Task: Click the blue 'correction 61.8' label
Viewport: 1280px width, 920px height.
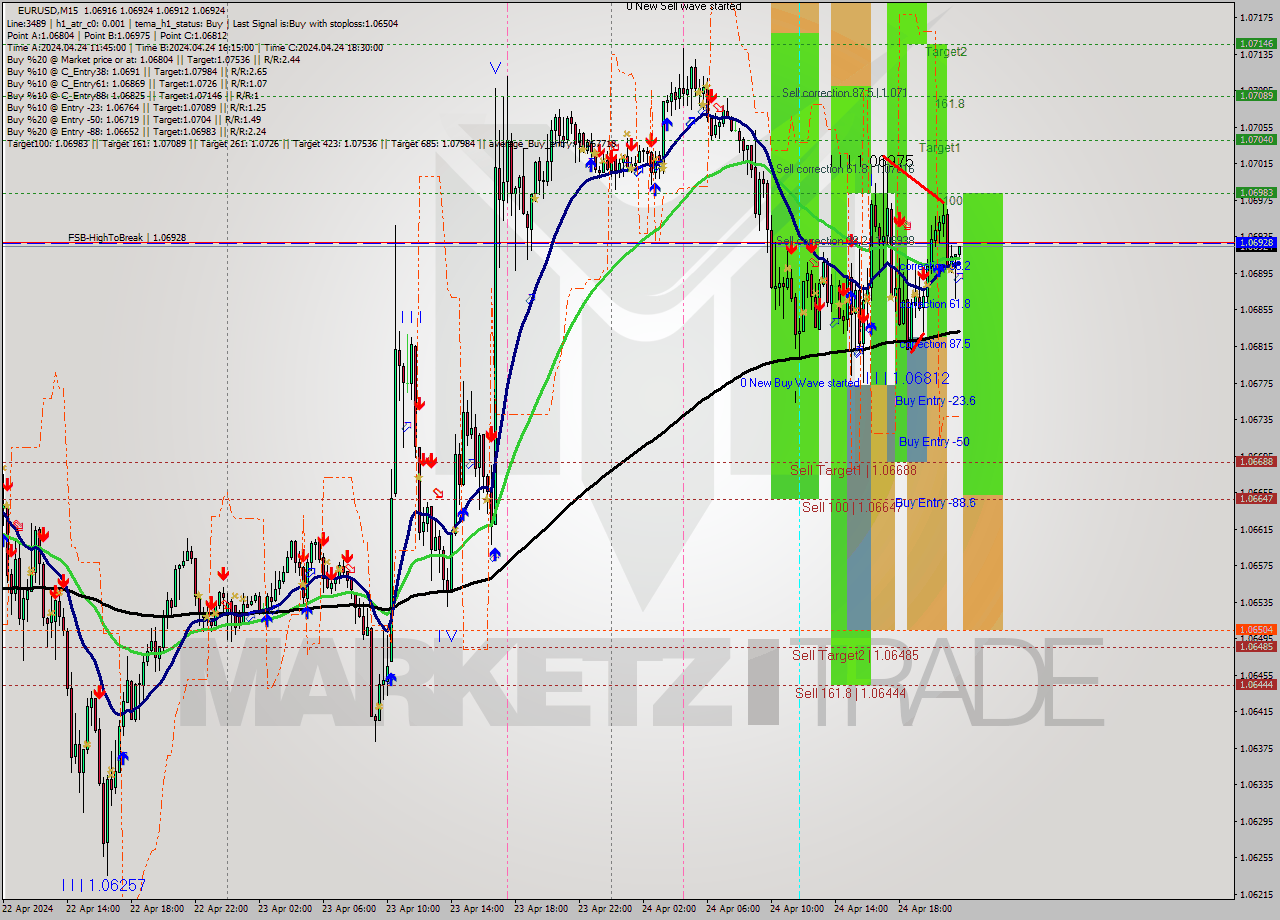Action: pyautogui.click(x=935, y=304)
